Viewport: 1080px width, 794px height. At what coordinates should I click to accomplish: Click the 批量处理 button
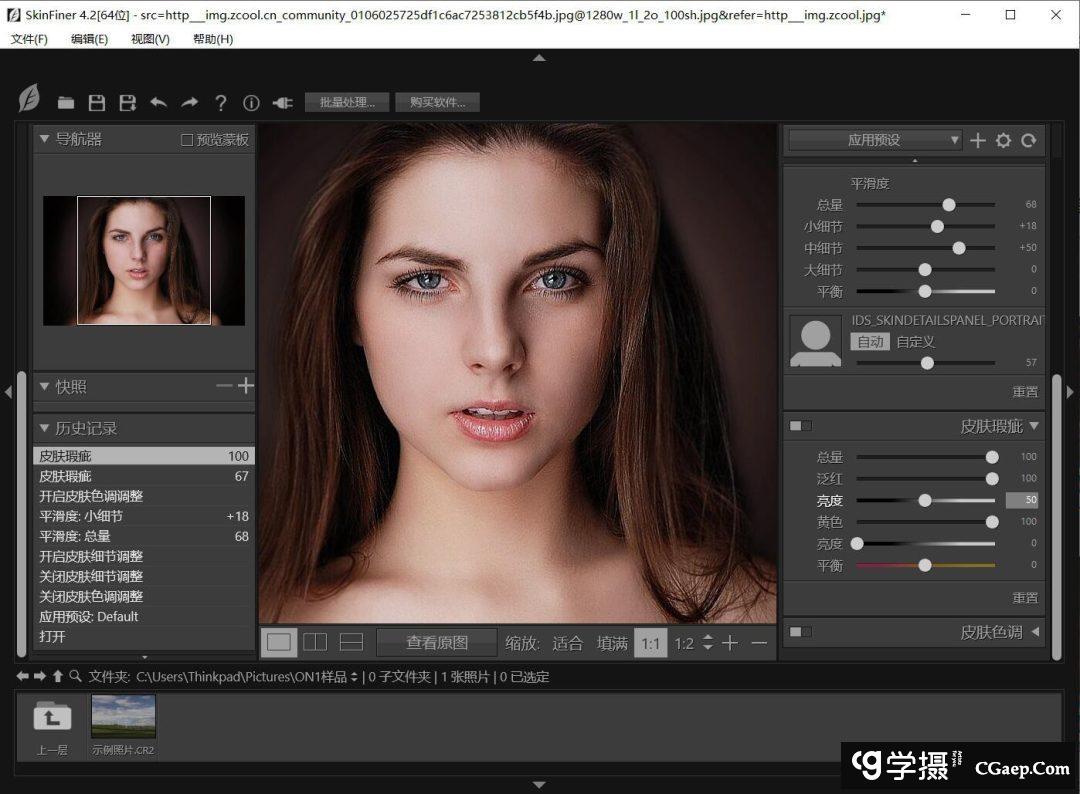pyautogui.click(x=346, y=102)
